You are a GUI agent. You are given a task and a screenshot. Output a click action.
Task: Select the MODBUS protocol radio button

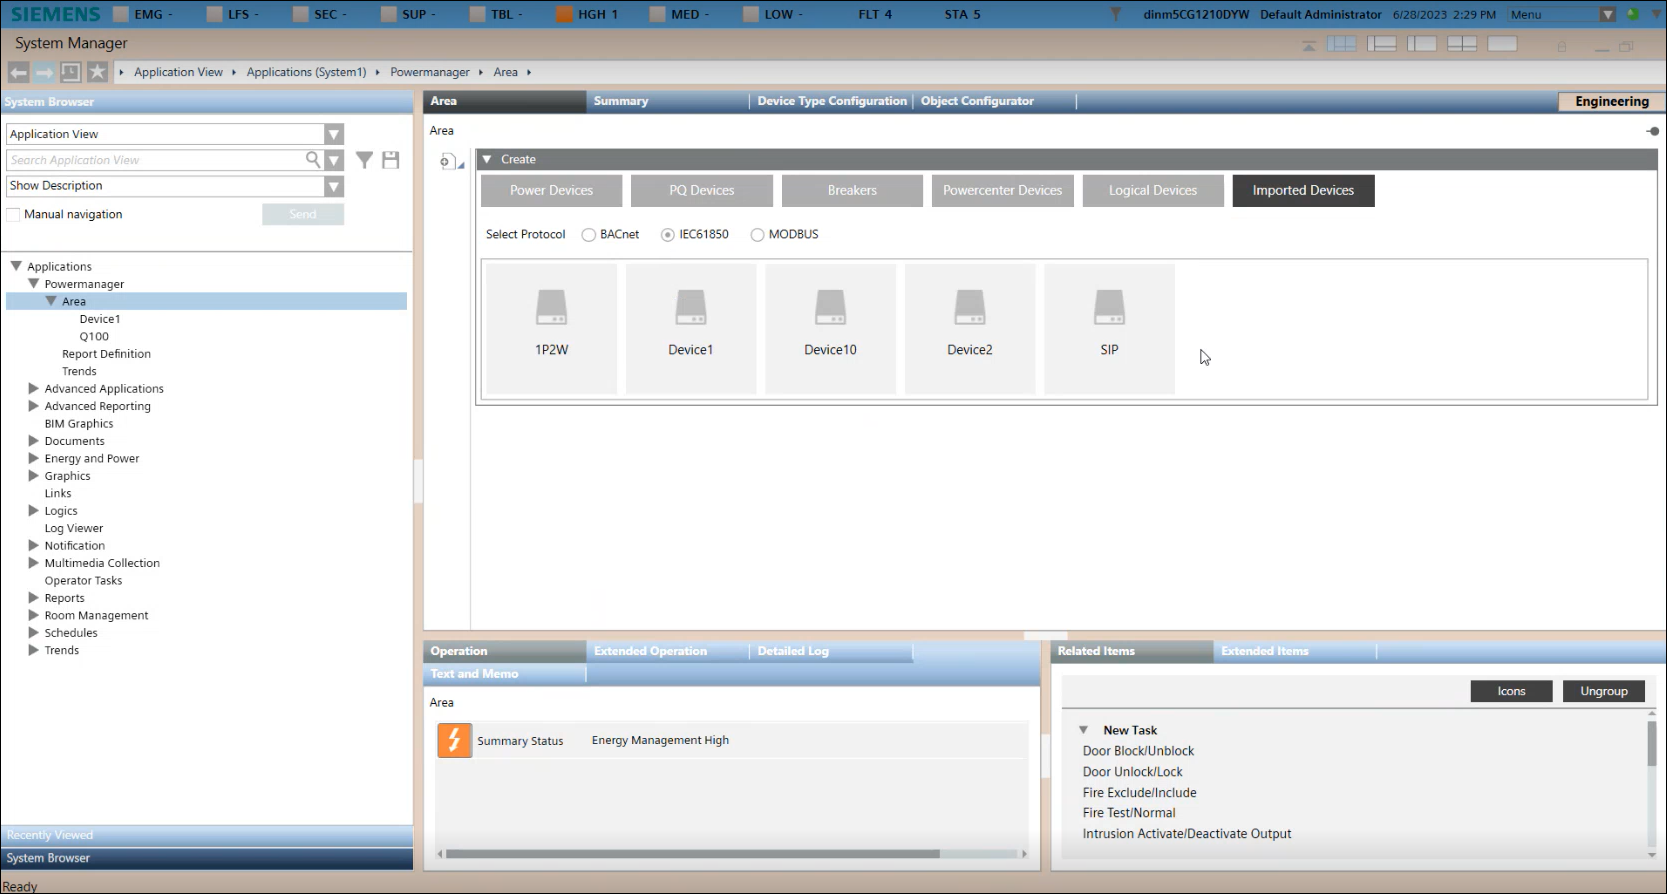click(757, 235)
